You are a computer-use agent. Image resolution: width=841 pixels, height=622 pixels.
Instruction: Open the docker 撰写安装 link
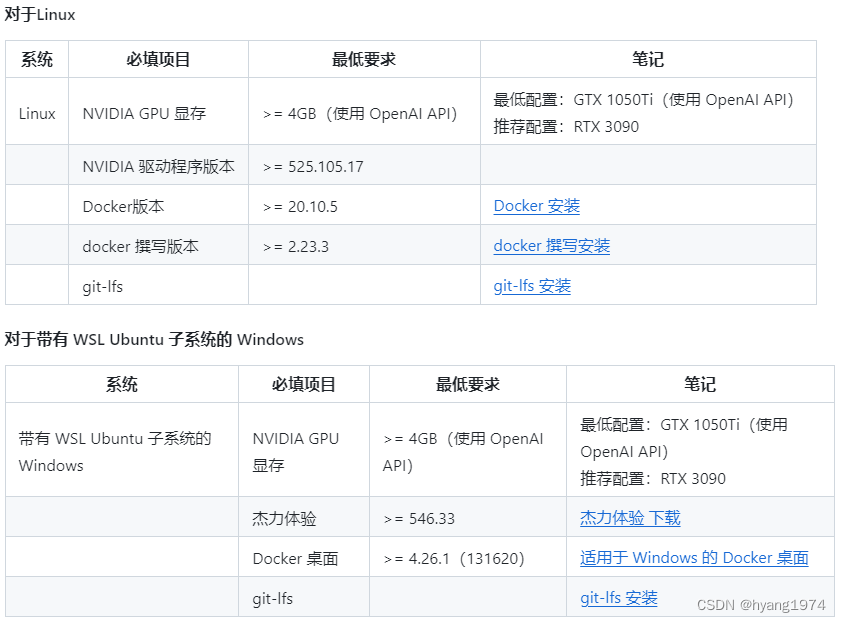[551, 246]
